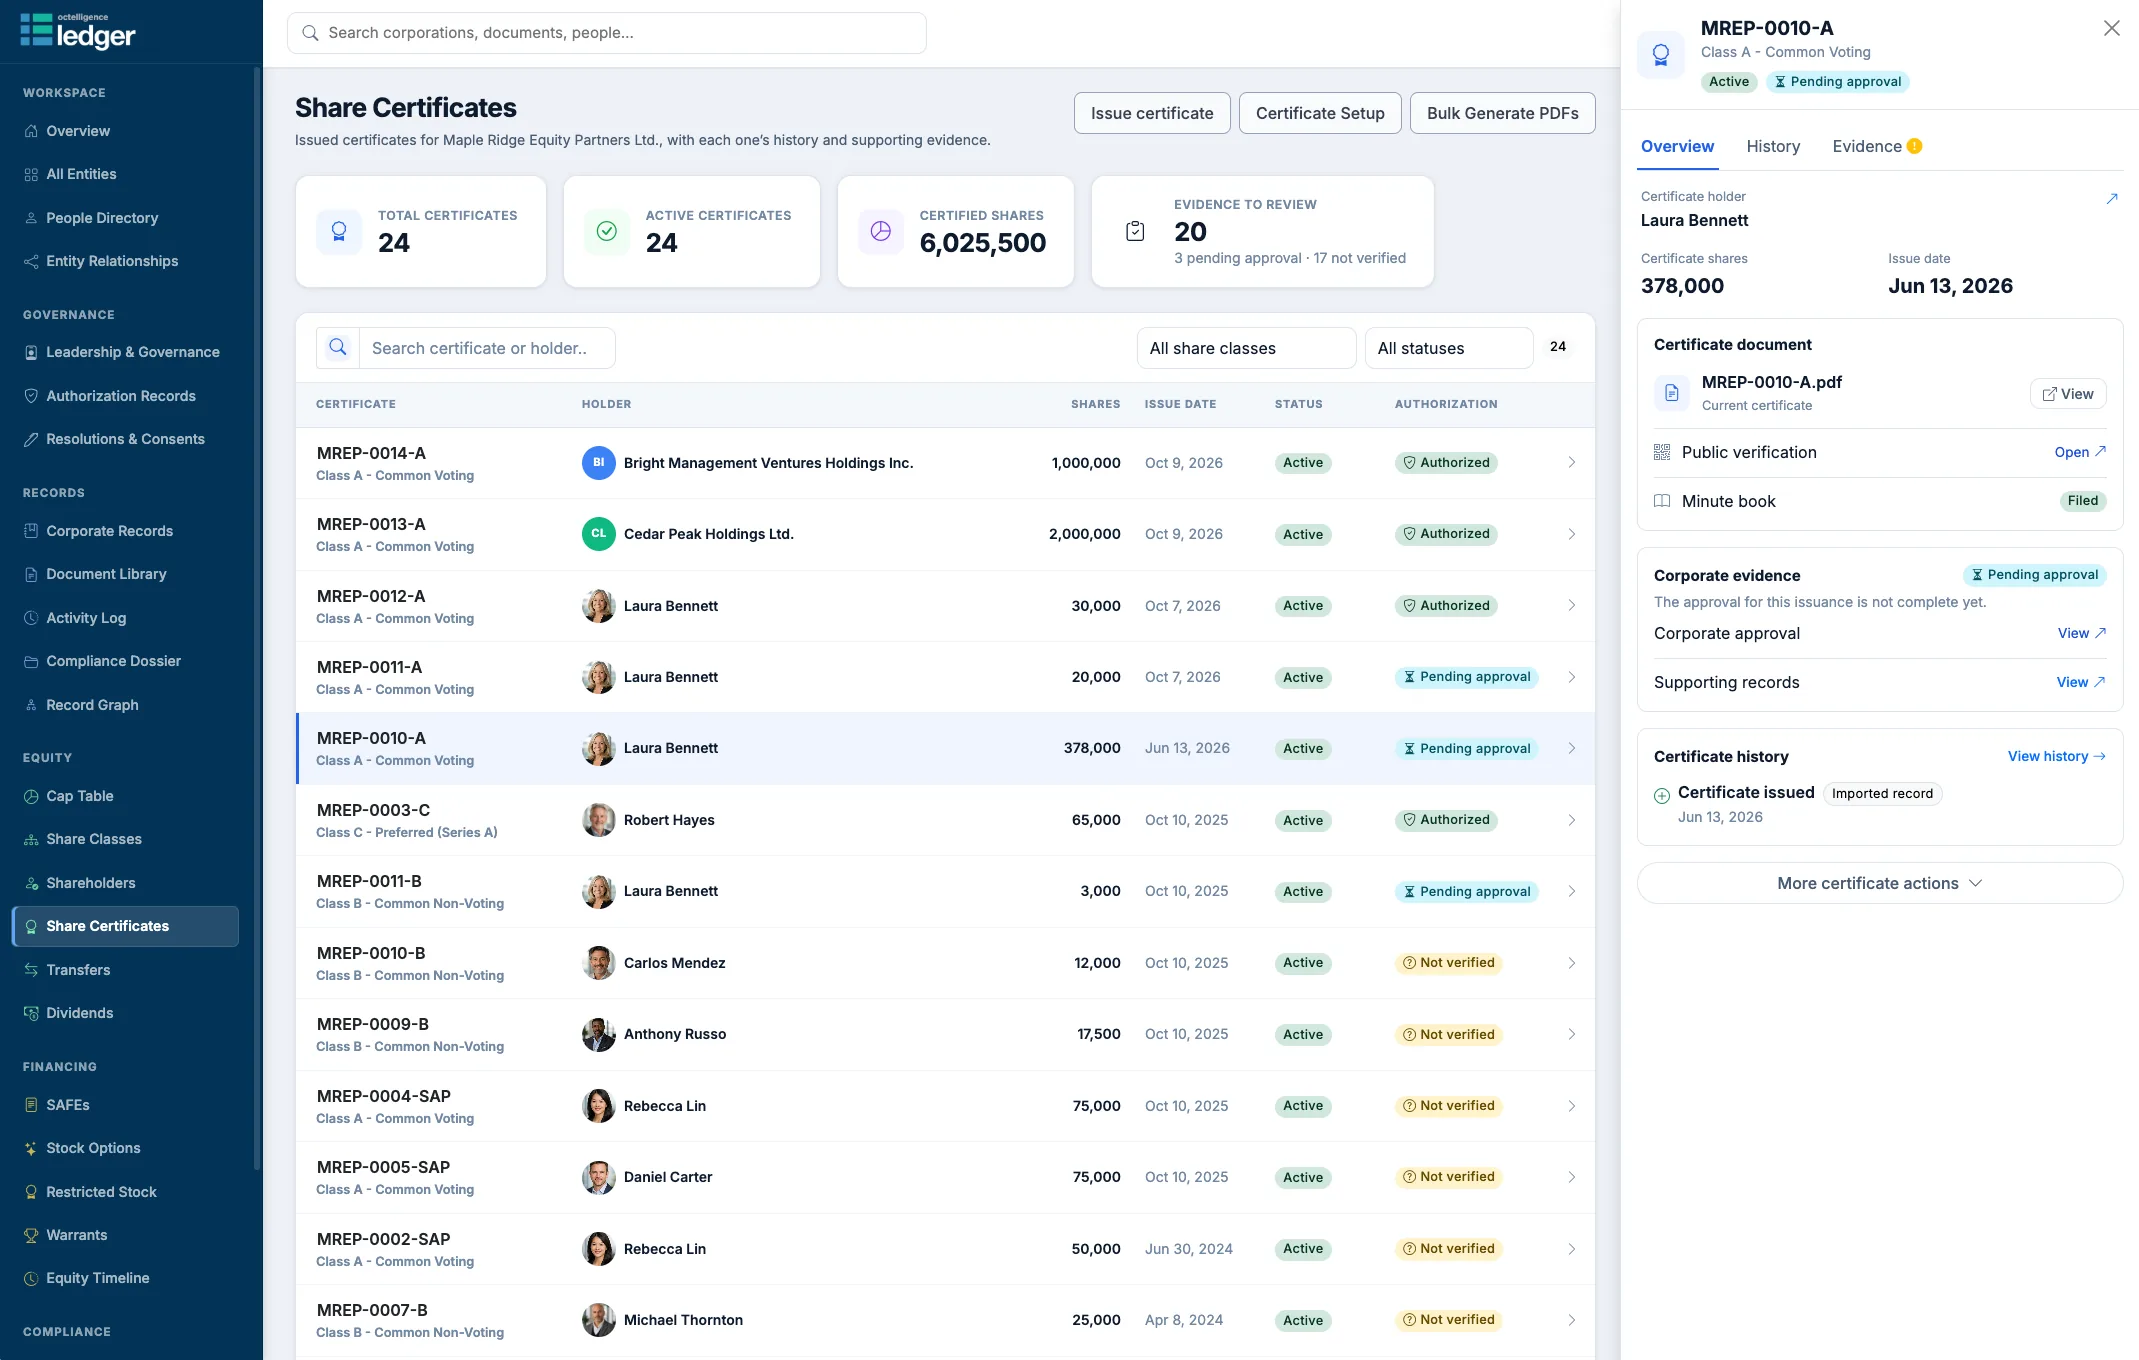Screen dimensions: 2139x1360
Task: Expand the MREP-0014-A row chevron
Action: point(1572,463)
